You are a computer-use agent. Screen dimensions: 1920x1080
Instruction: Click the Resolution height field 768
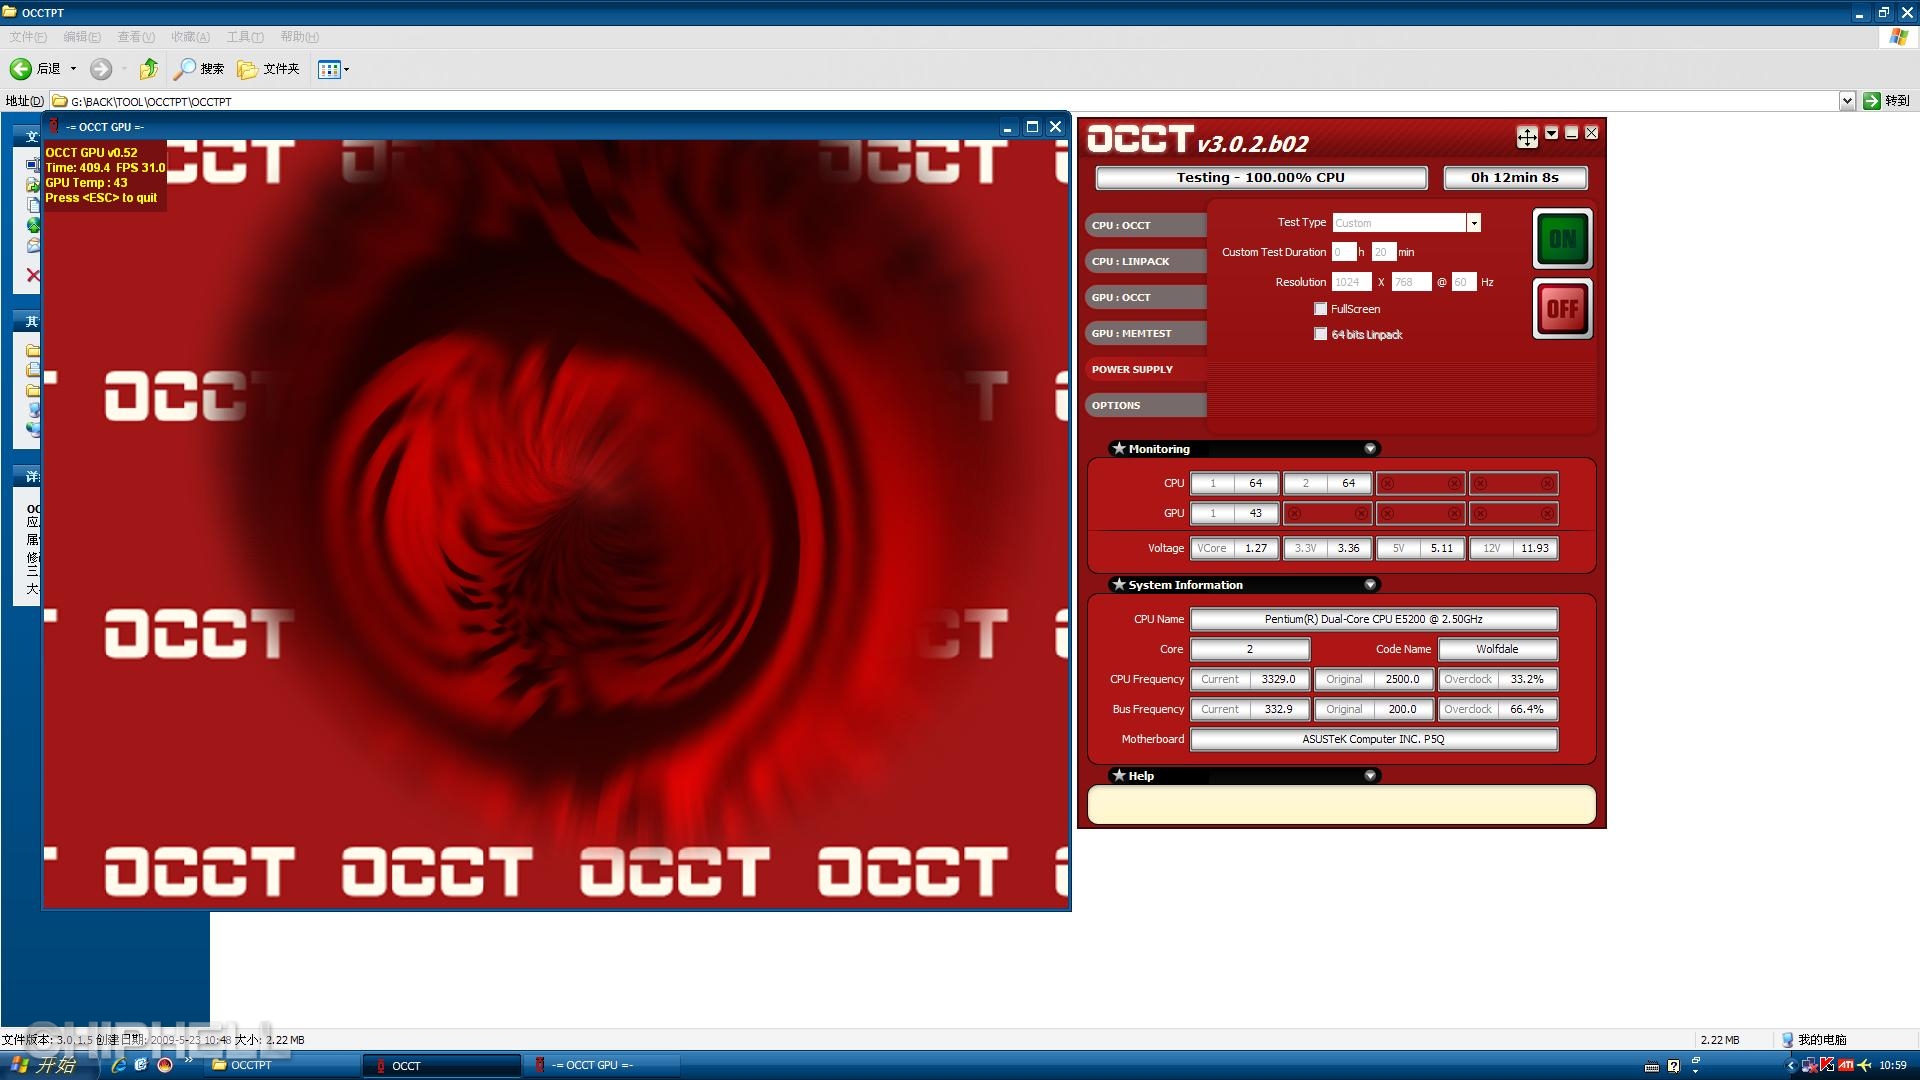(1411, 282)
